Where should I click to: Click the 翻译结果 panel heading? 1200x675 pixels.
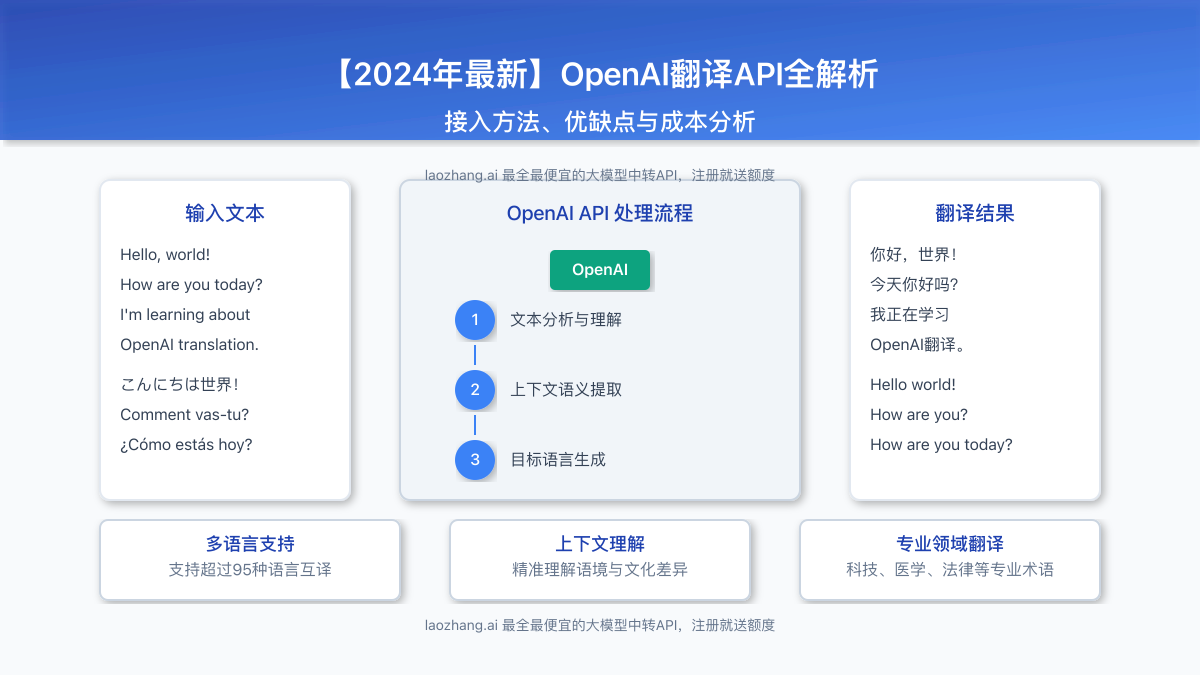975,213
